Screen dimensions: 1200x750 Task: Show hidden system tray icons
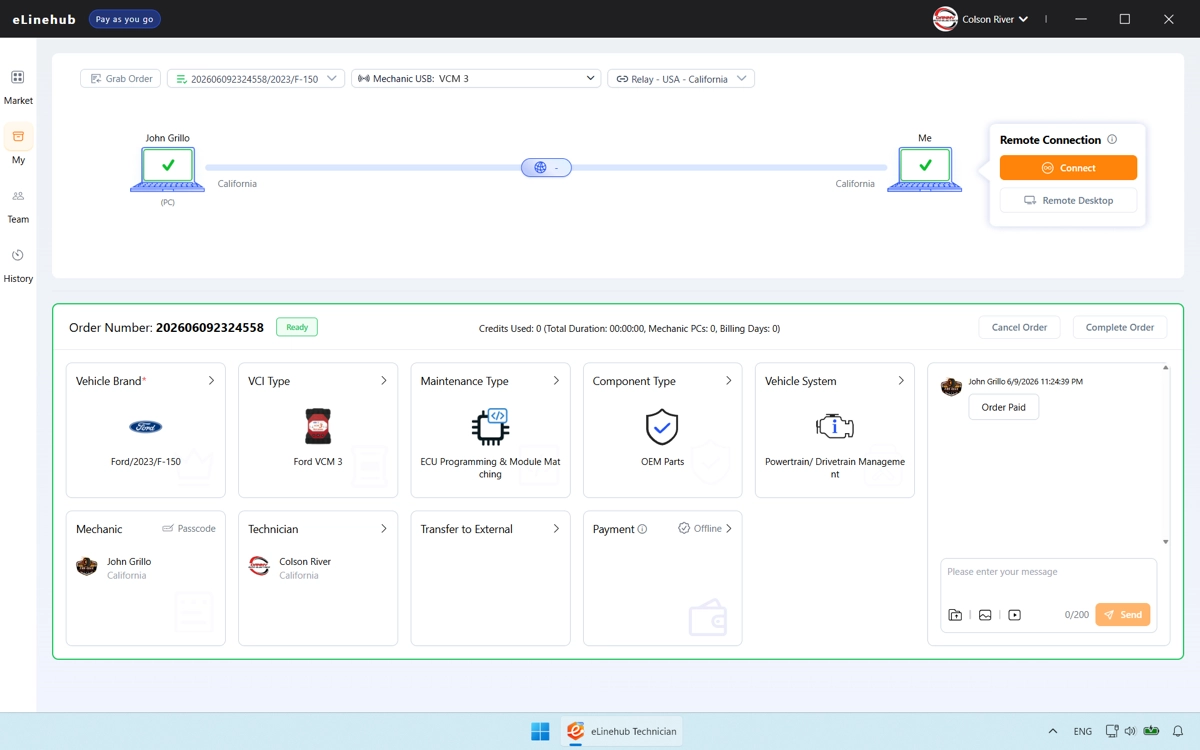click(1052, 731)
